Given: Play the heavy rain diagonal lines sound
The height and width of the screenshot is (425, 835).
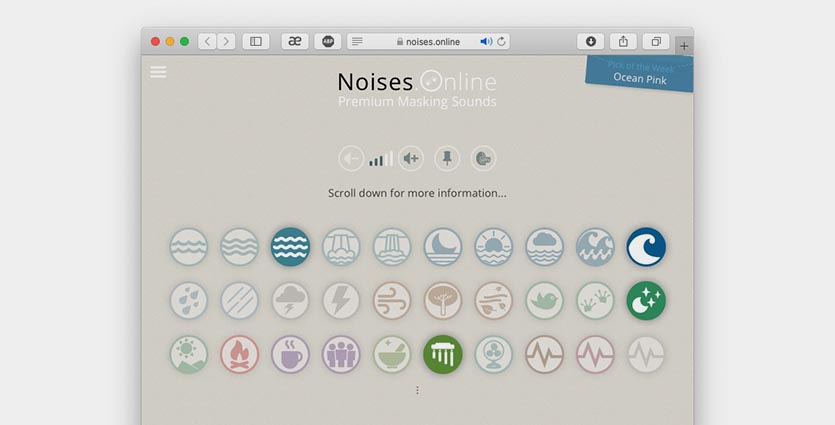Looking at the screenshot, I should pyautogui.click(x=239, y=301).
